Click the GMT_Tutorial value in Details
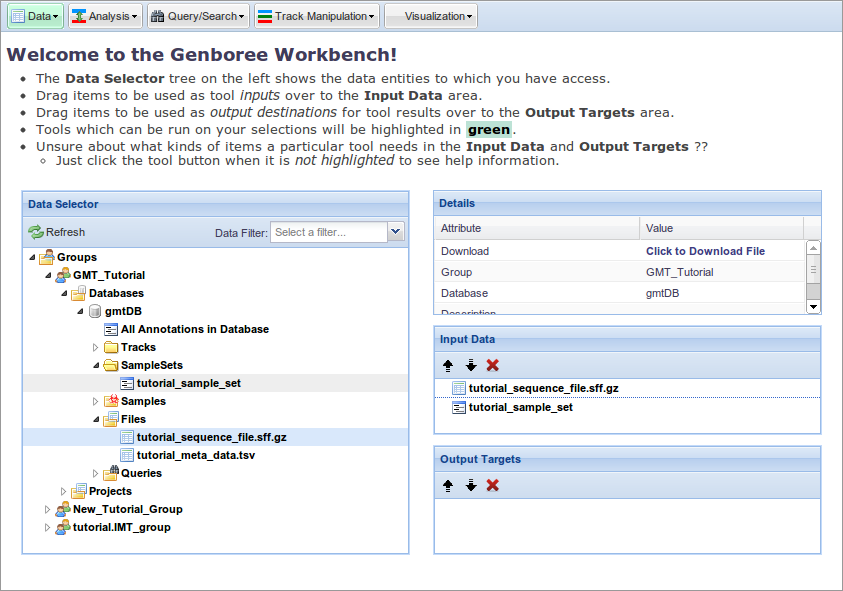 [x=680, y=272]
